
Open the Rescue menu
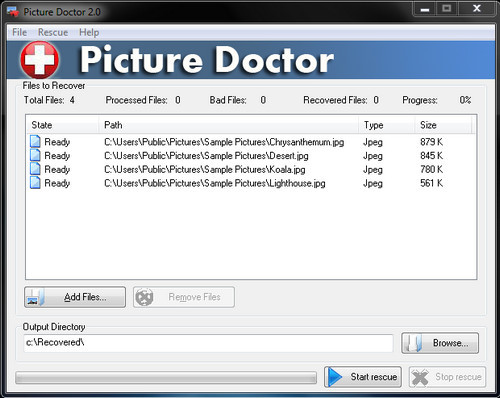click(53, 32)
